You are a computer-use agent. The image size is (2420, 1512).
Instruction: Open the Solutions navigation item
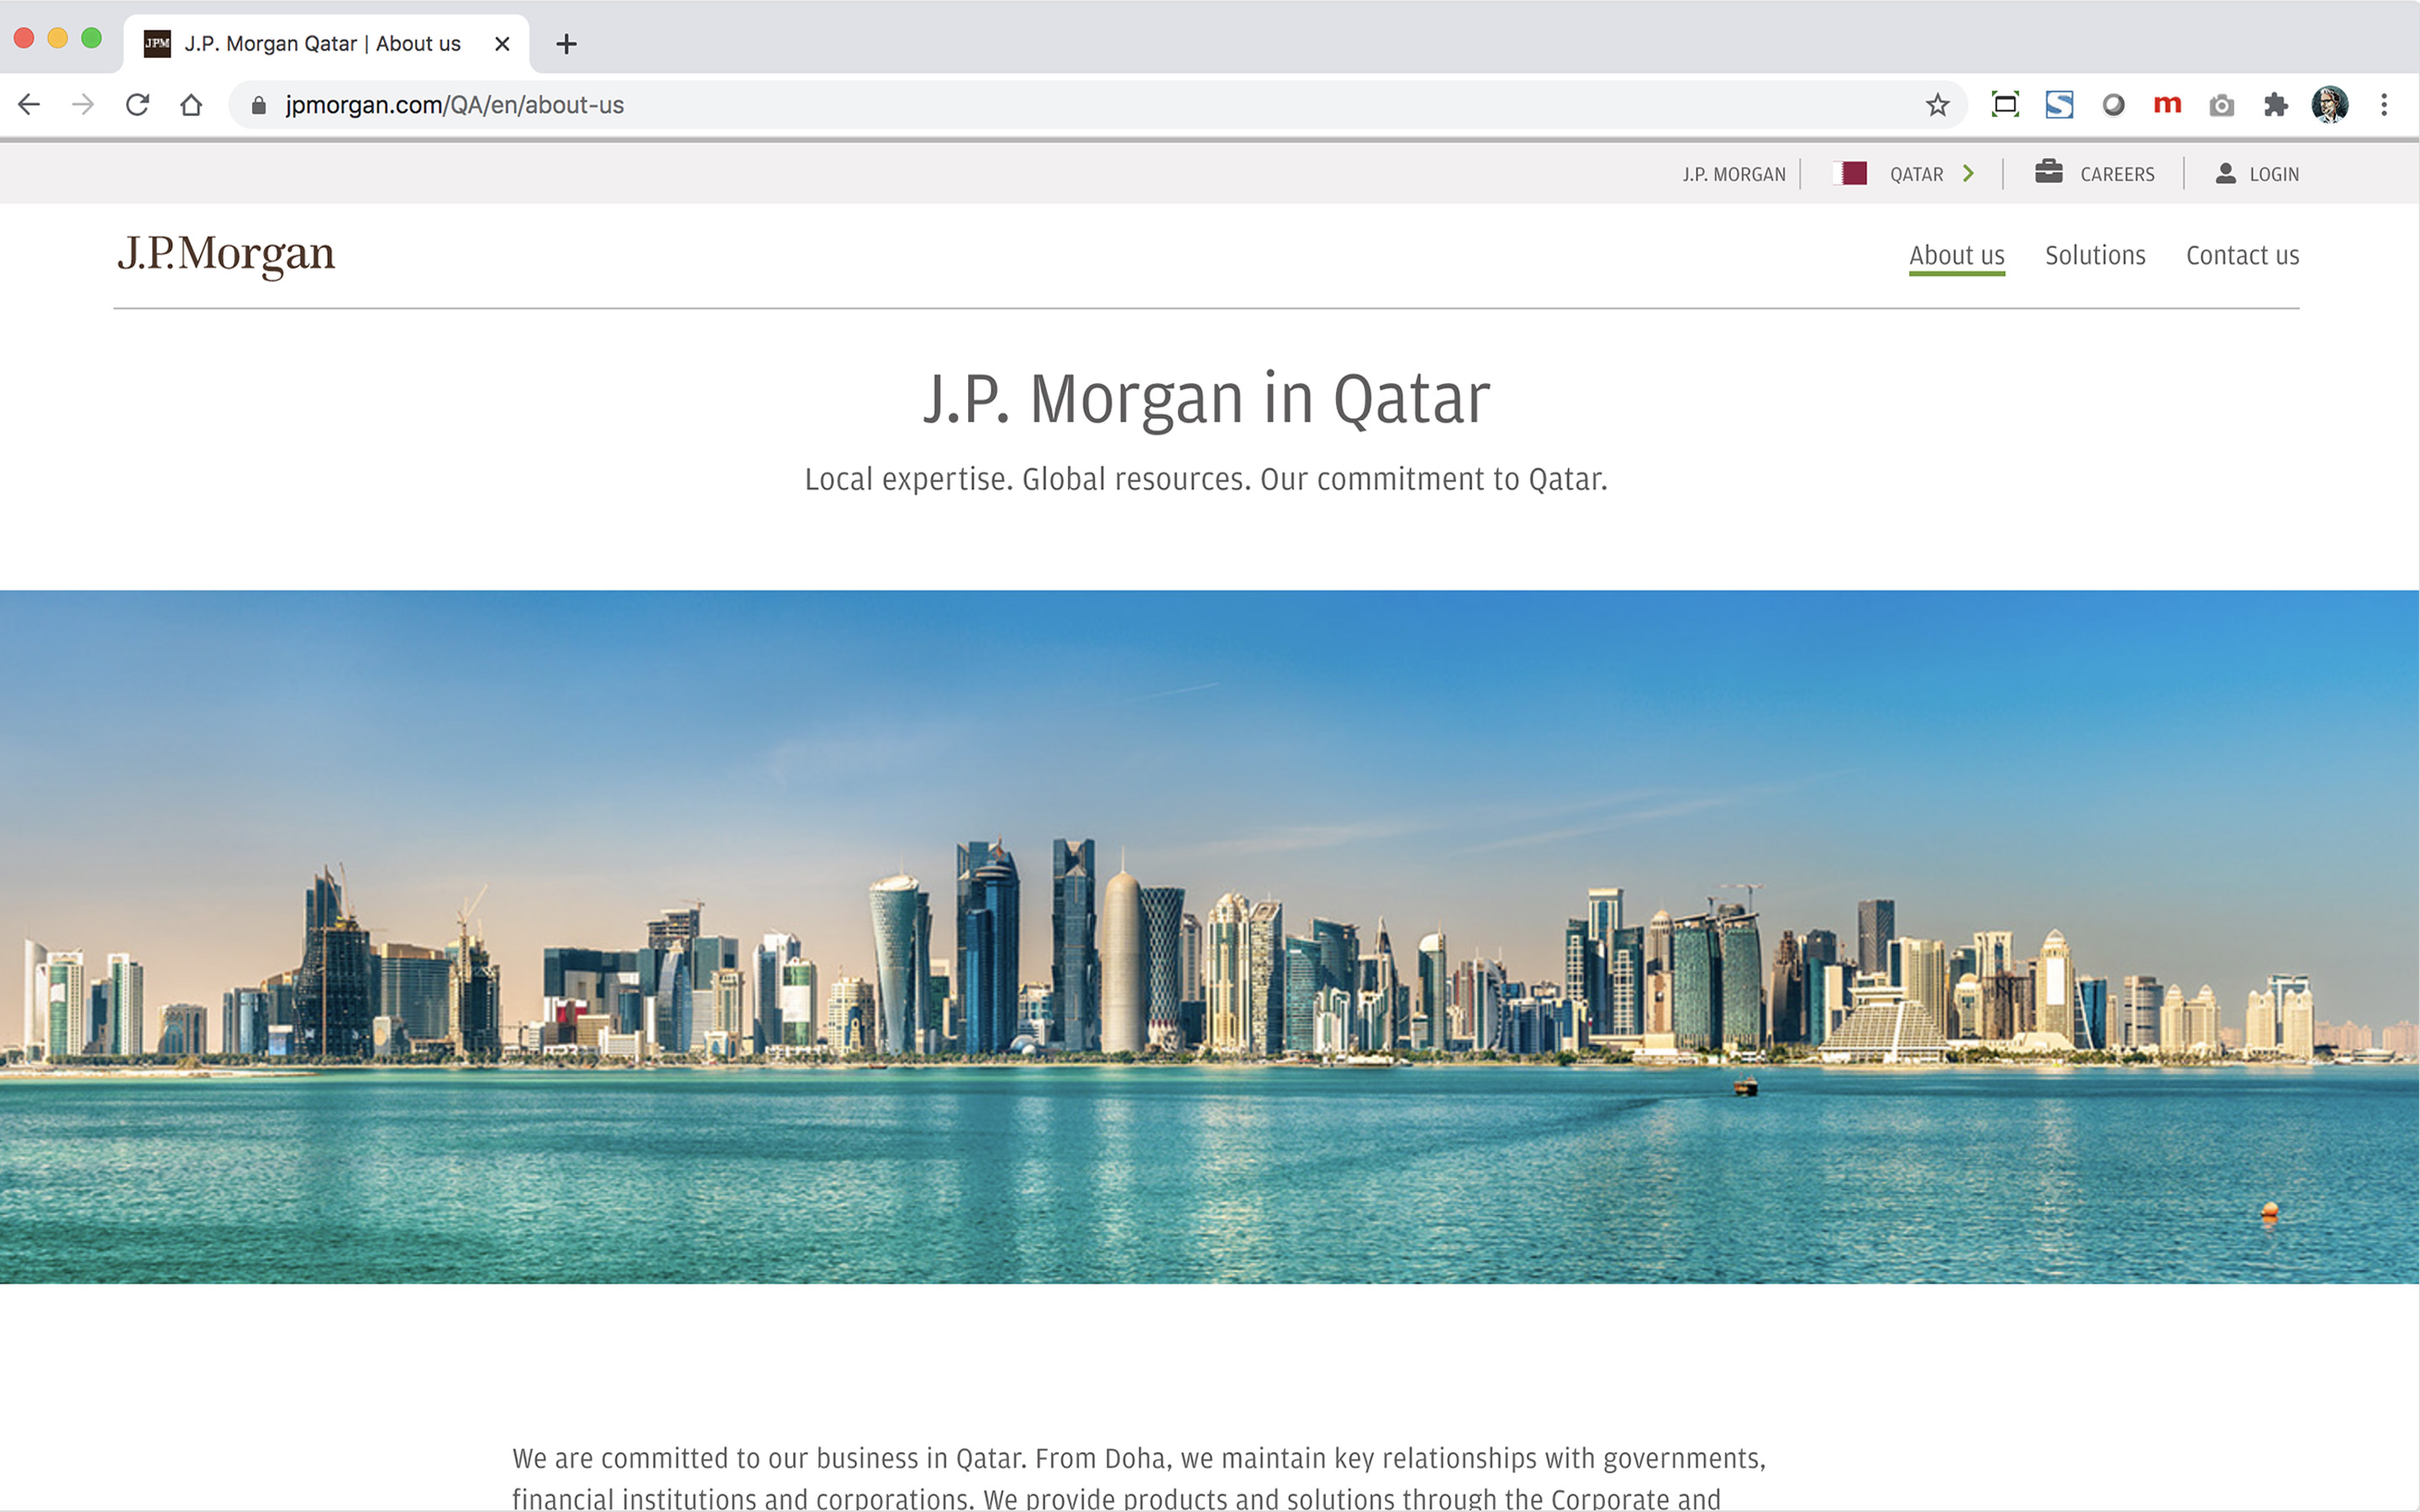[2095, 256]
